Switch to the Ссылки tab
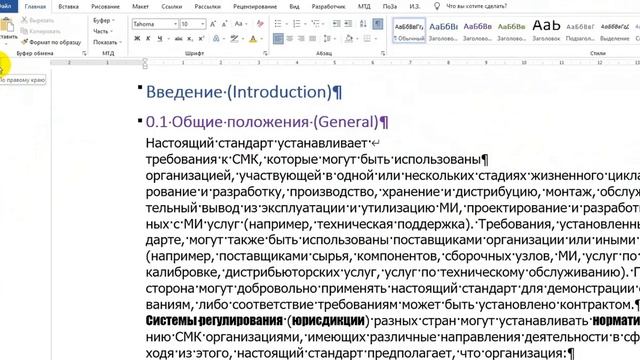640x360 pixels. (171, 7)
